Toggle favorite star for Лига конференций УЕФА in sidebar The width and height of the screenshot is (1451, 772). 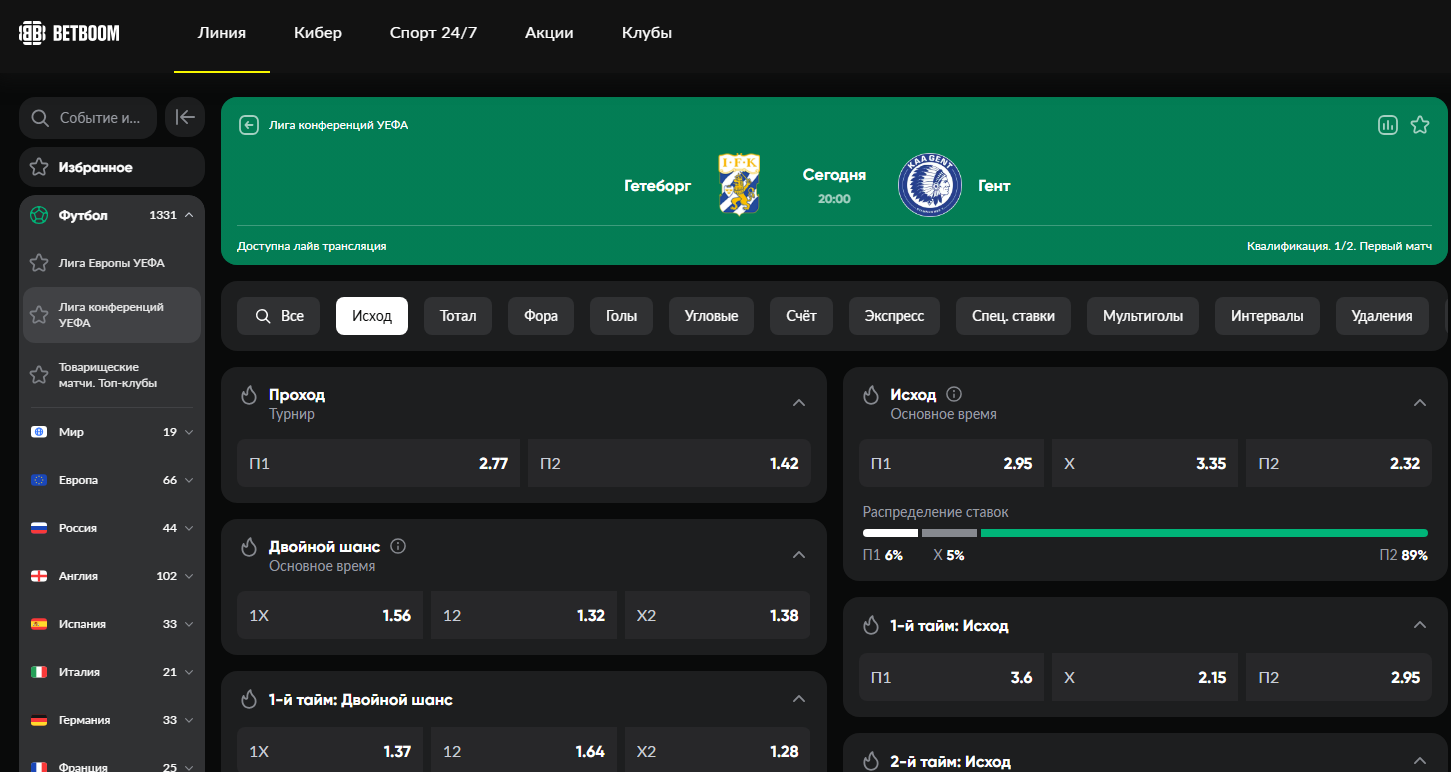(x=39, y=315)
